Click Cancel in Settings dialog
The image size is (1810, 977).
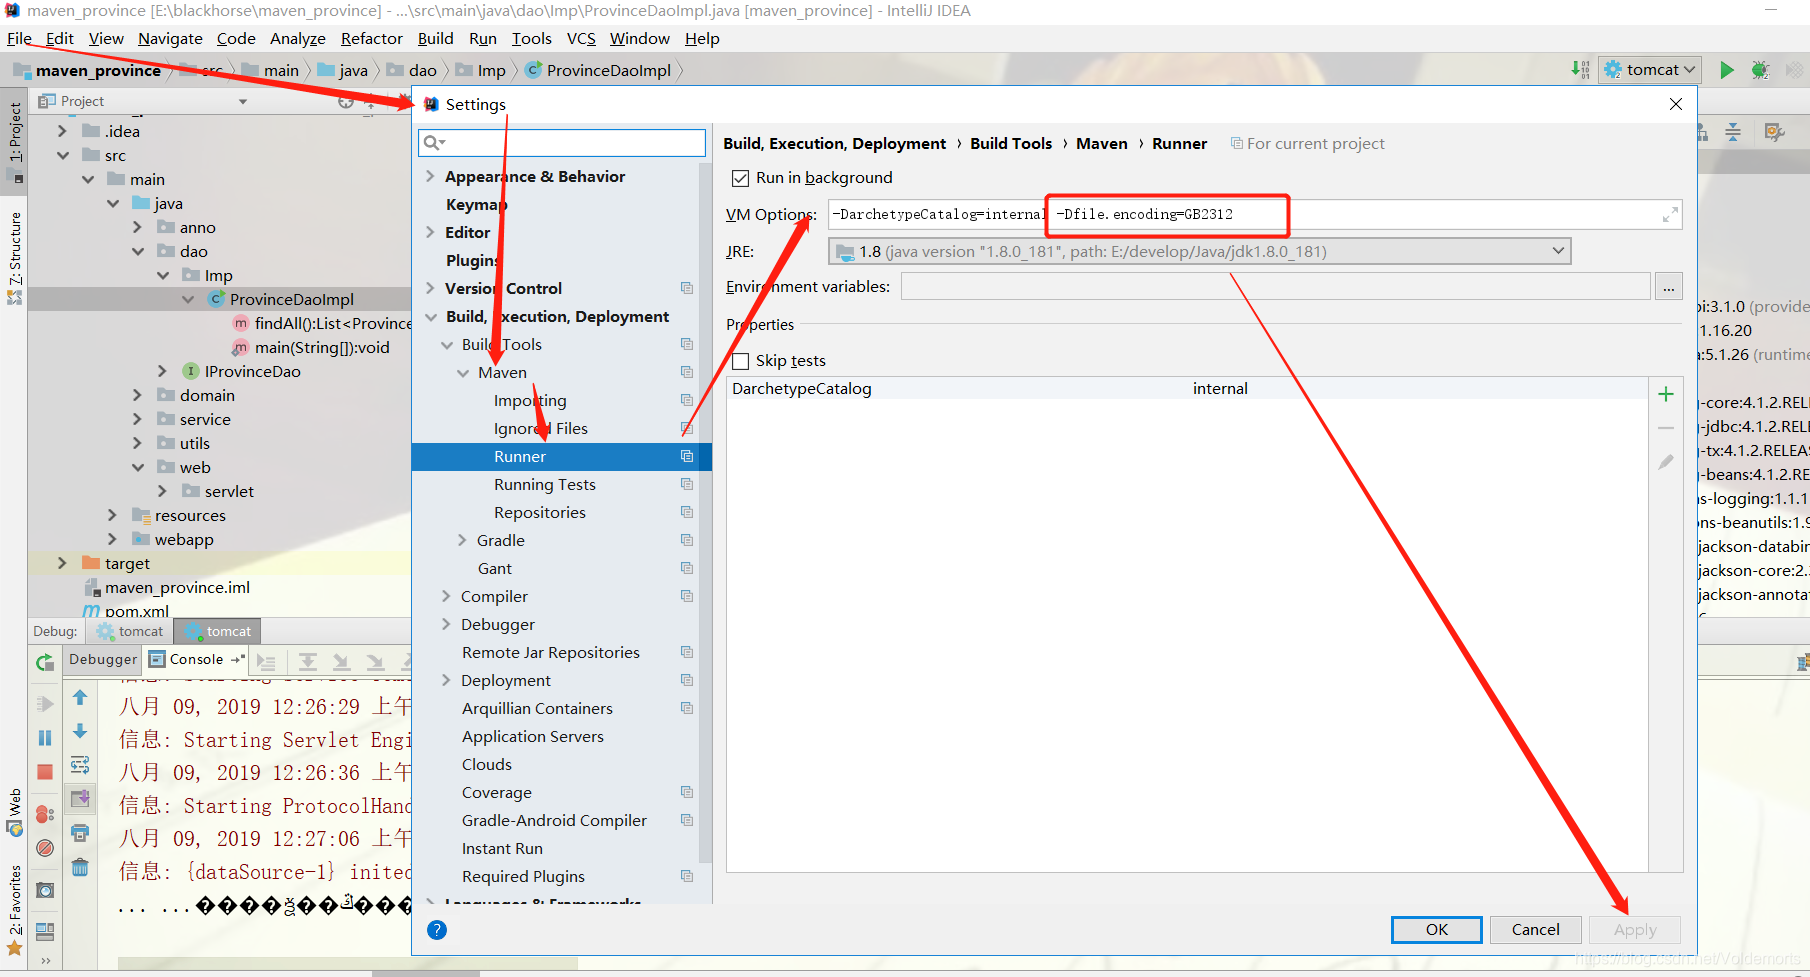[1535, 930]
